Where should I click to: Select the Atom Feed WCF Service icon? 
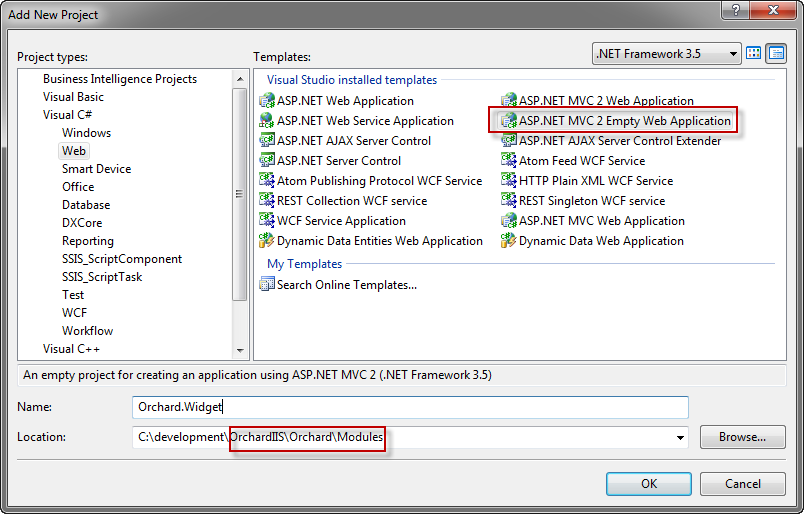pos(509,161)
